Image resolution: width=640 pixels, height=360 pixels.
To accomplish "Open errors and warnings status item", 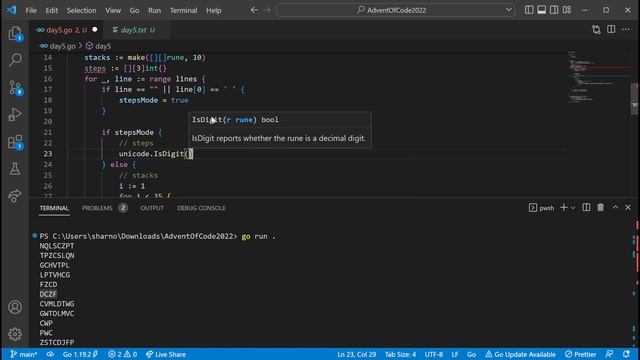I will [122, 354].
